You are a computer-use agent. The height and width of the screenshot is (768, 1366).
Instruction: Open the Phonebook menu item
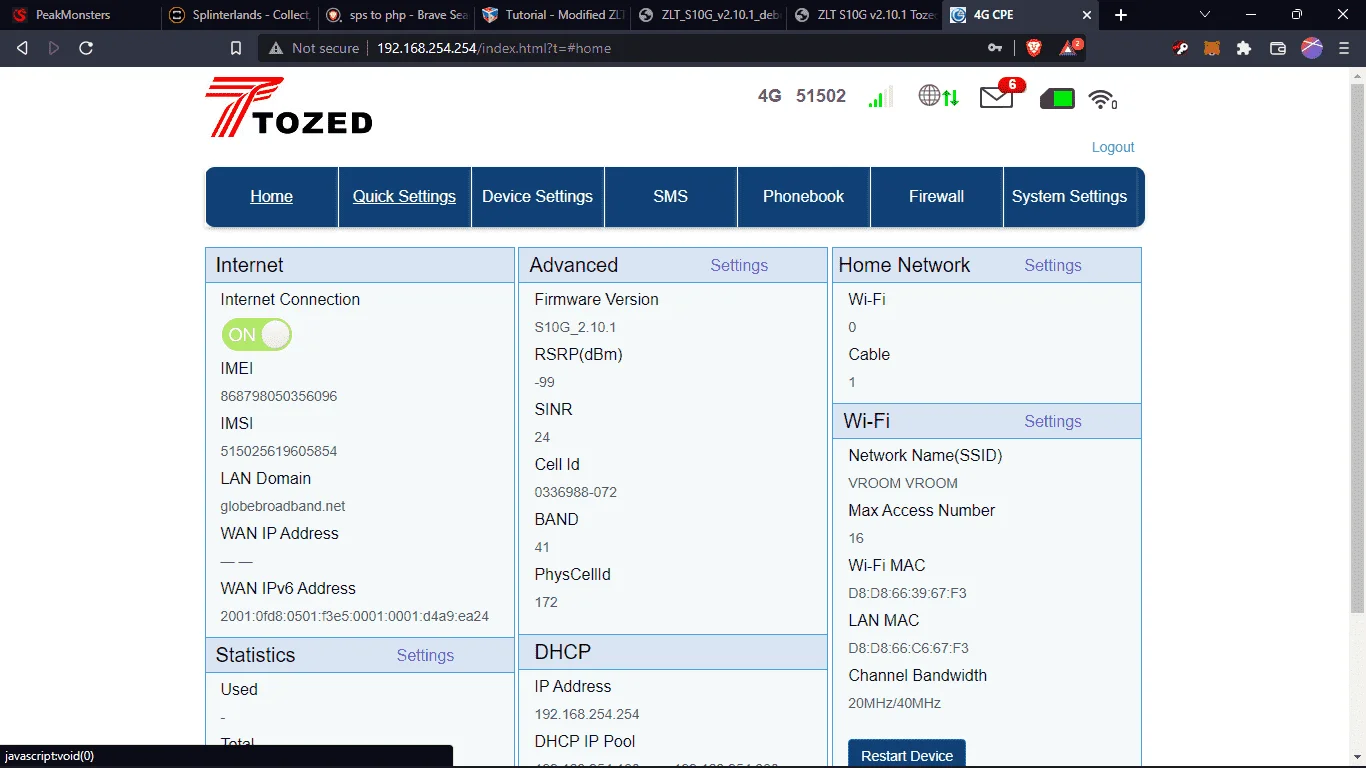tap(803, 197)
